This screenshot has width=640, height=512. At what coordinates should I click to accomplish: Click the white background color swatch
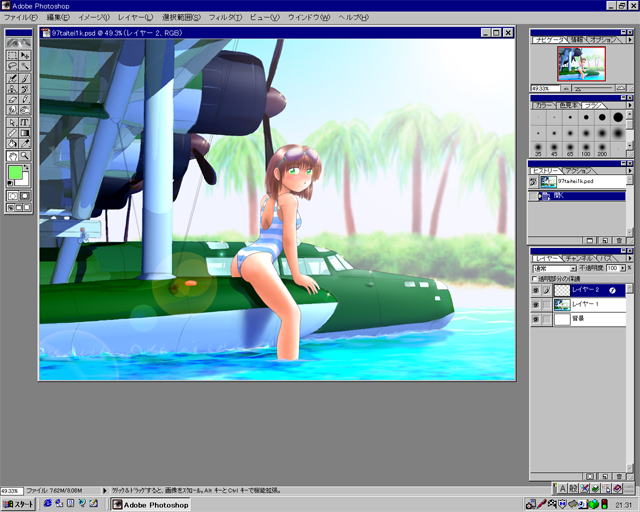(x=25, y=178)
